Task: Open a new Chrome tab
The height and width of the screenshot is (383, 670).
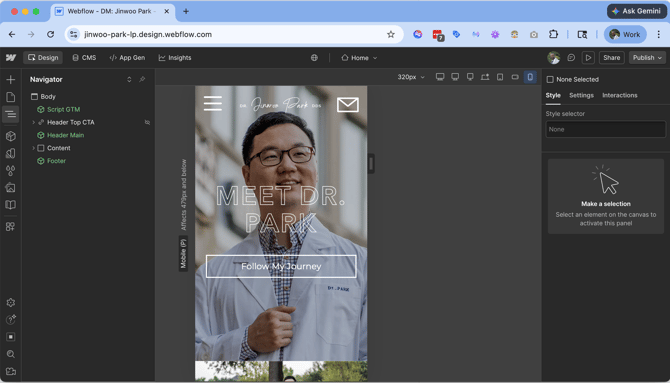Action: point(186,12)
